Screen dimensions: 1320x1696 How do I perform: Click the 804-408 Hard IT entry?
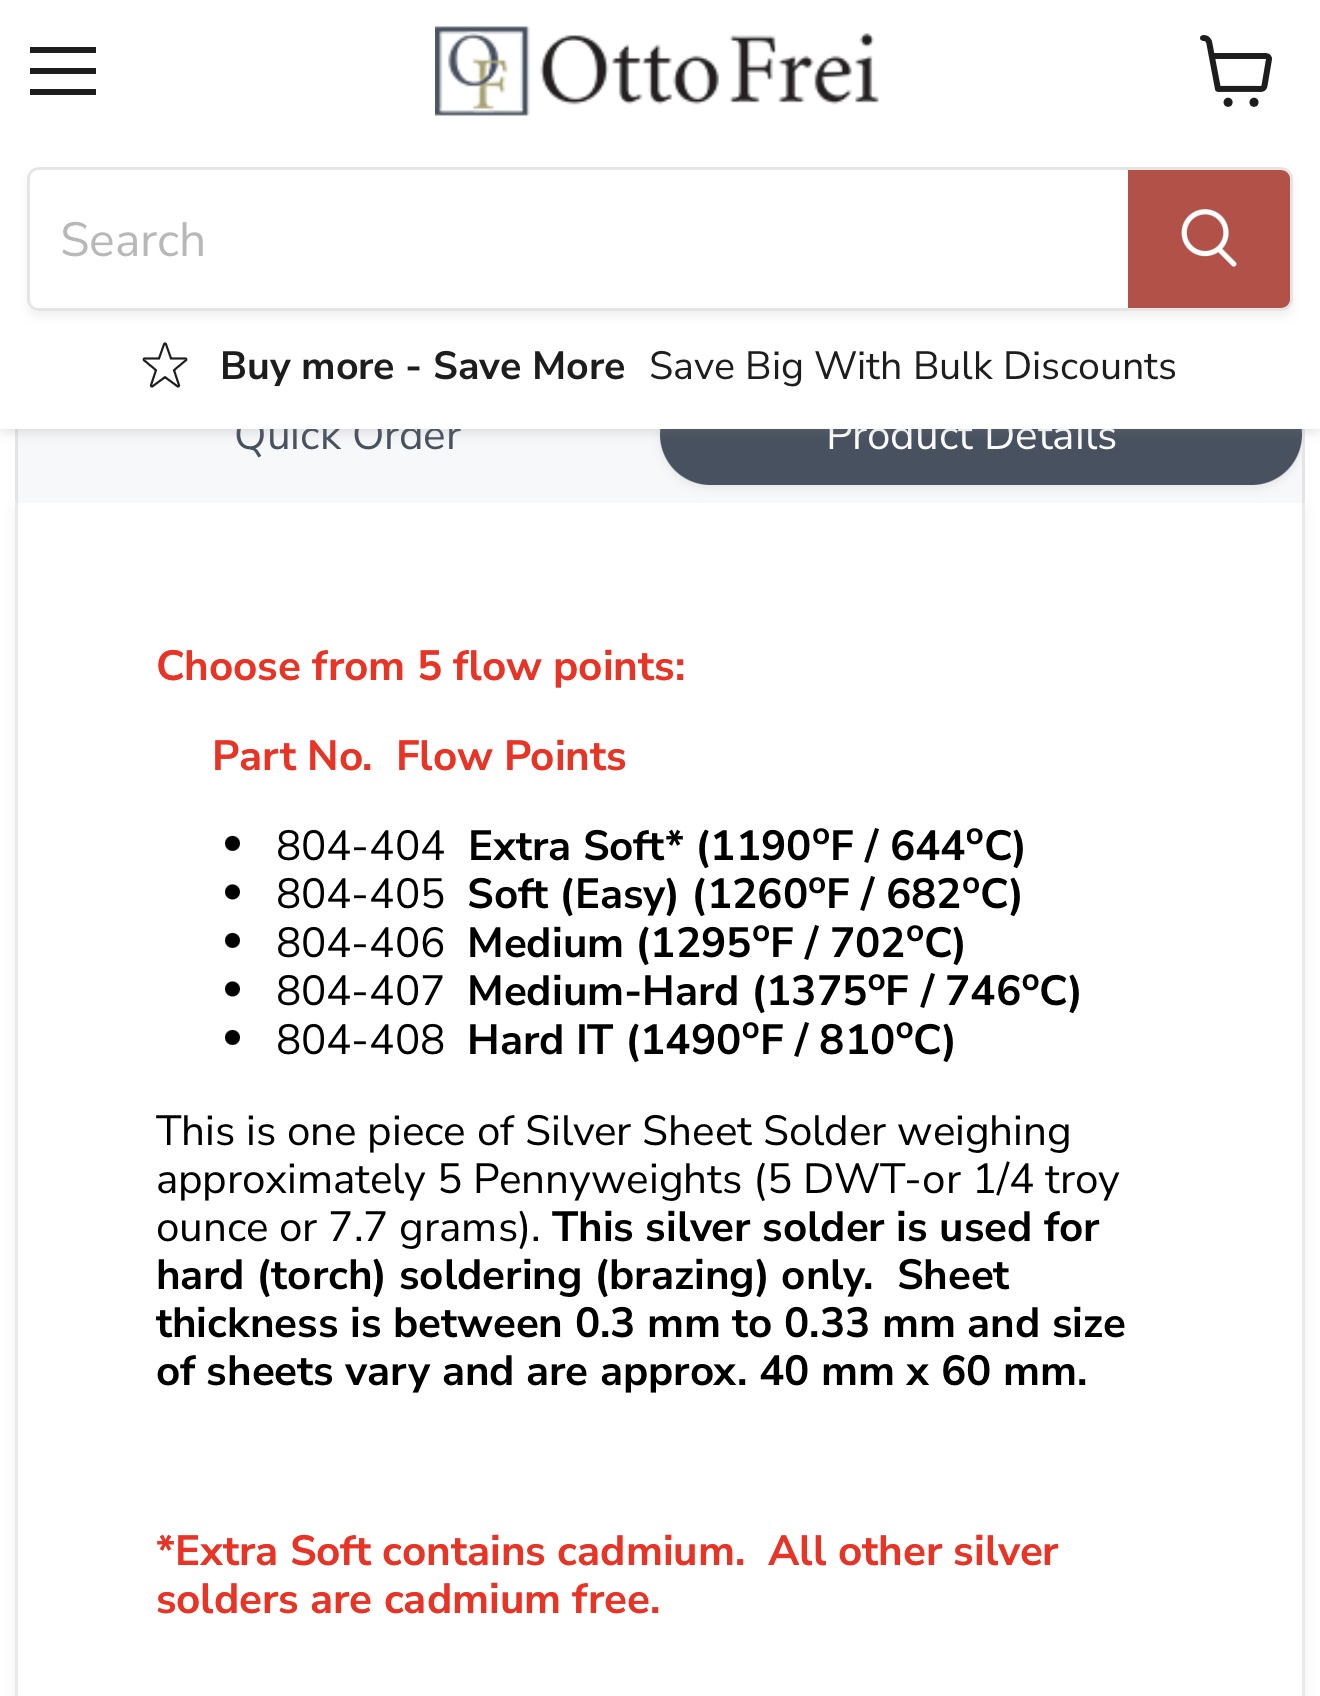(615, 1040)
